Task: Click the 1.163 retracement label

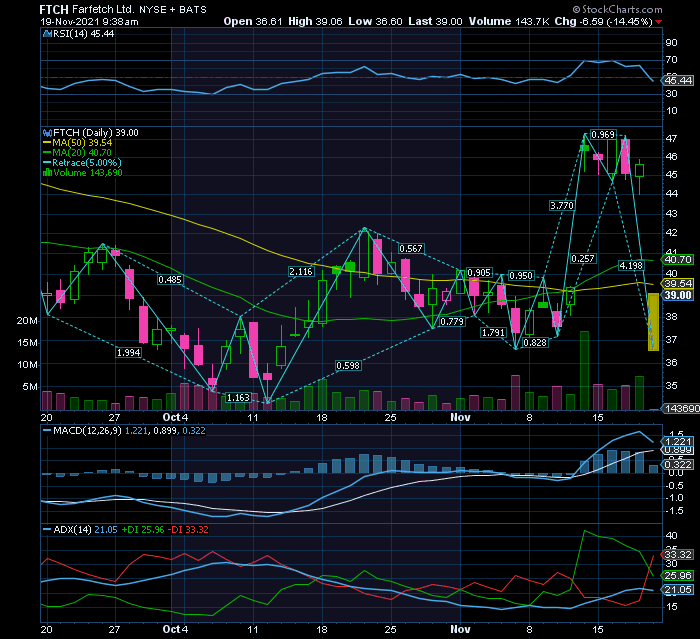Action: pyautogui.click(x=238, y=398)
